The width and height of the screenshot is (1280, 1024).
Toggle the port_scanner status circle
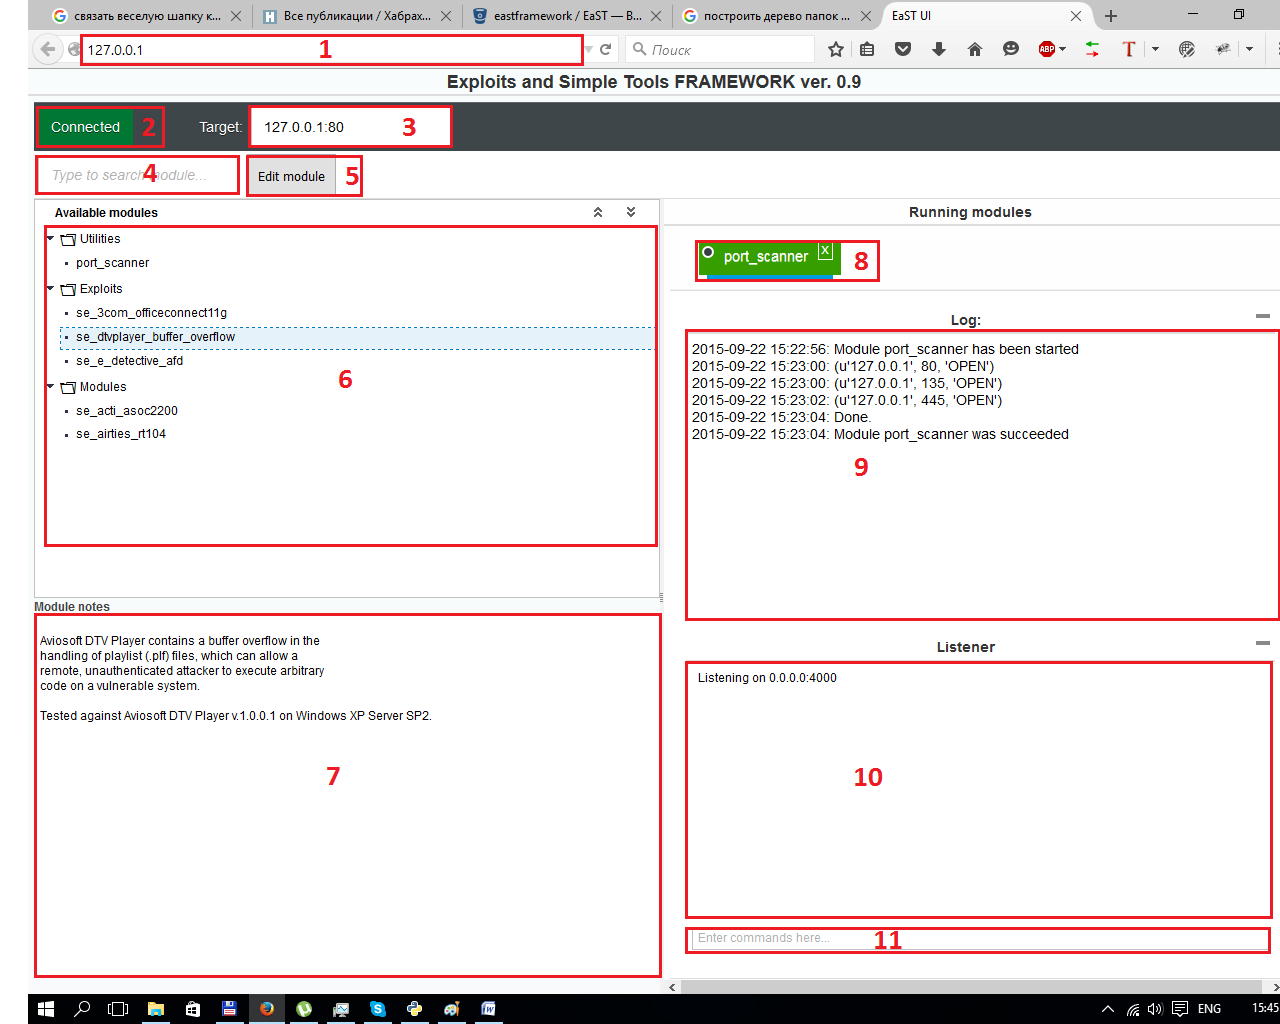point(708,253)
